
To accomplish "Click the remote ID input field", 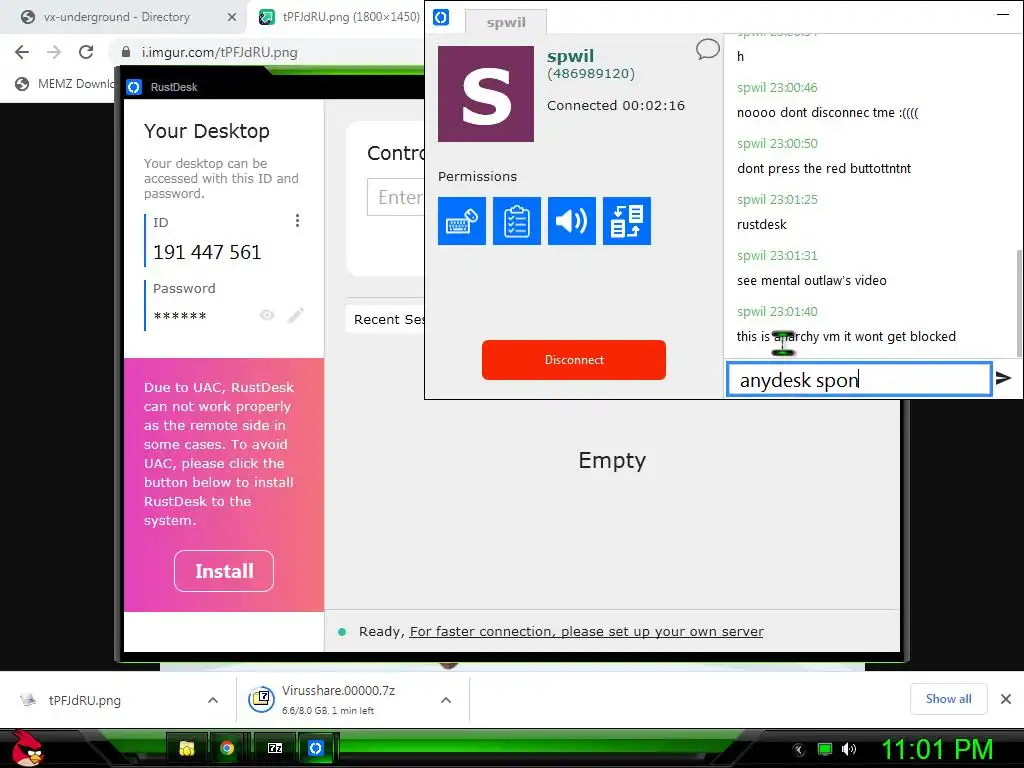I will coord(396,197).
